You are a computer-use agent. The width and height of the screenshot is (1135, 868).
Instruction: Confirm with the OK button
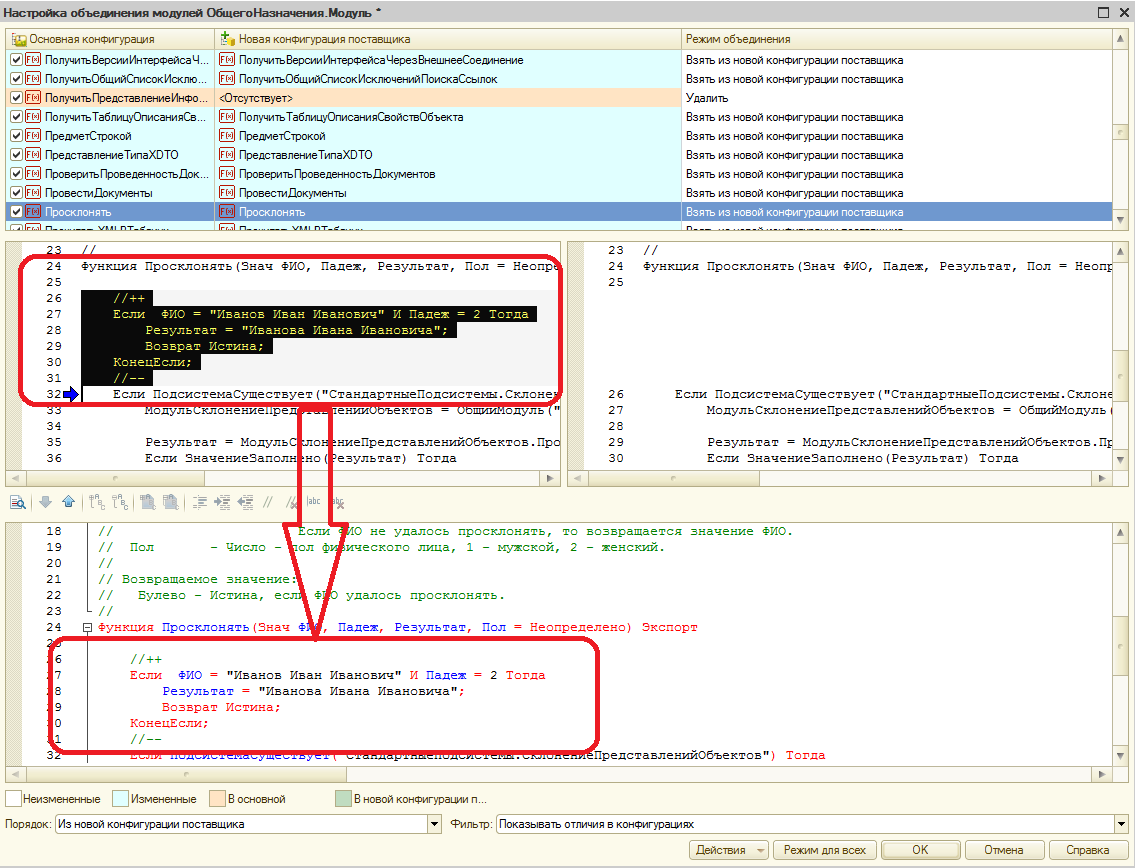(x=920, y=850)
